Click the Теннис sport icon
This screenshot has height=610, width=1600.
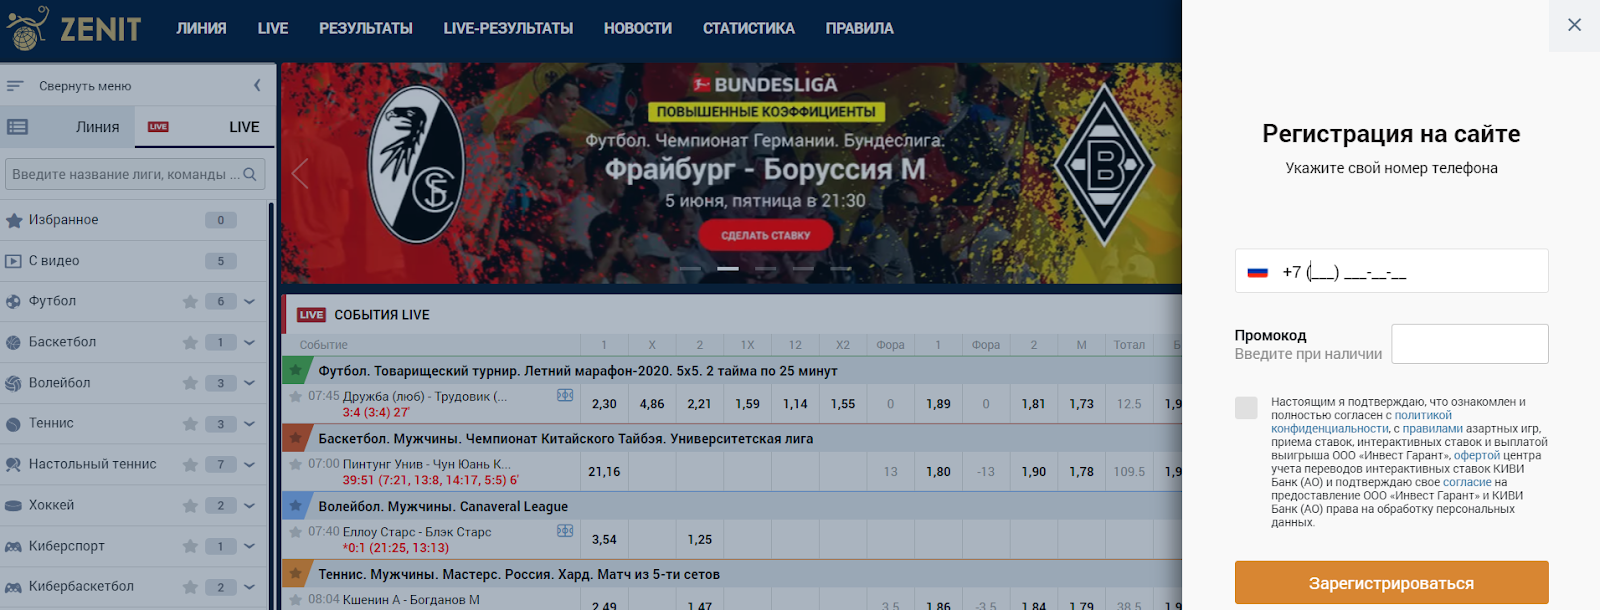(x=14, y=424)
